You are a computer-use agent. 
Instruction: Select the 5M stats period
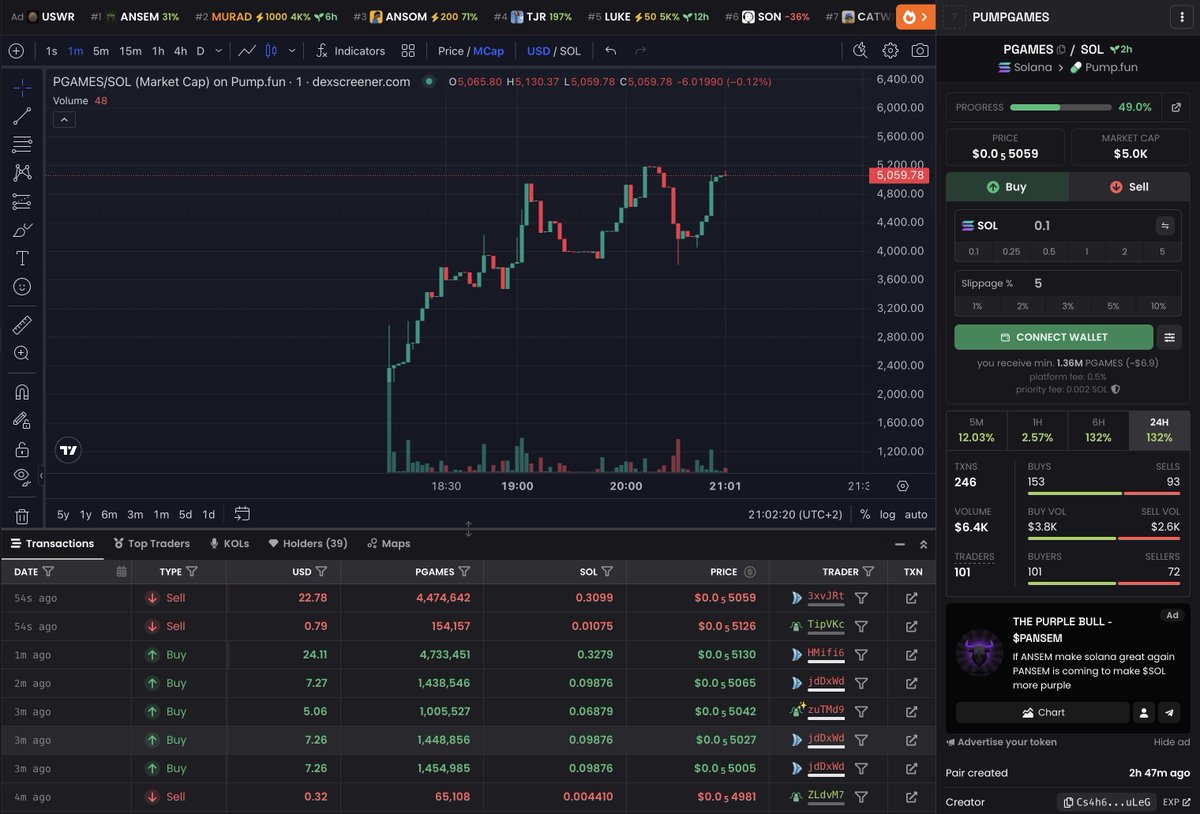tap(976, 430)
